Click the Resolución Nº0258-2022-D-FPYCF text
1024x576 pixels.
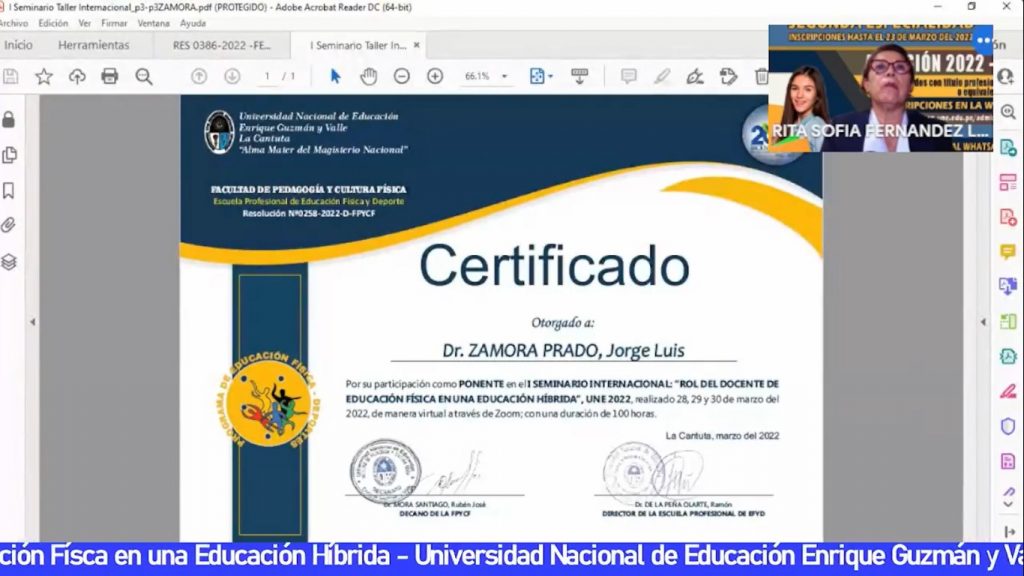[x=309, y=214]
